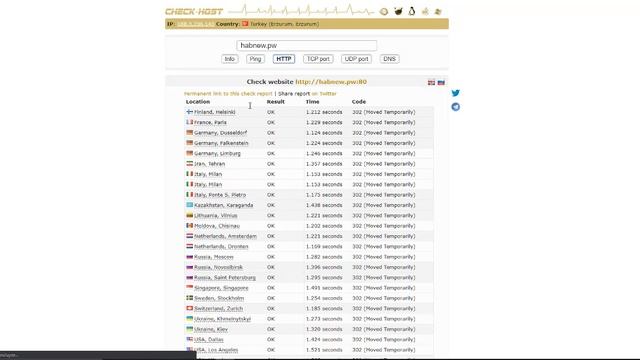Click the Location column header

tap(198, 102)
